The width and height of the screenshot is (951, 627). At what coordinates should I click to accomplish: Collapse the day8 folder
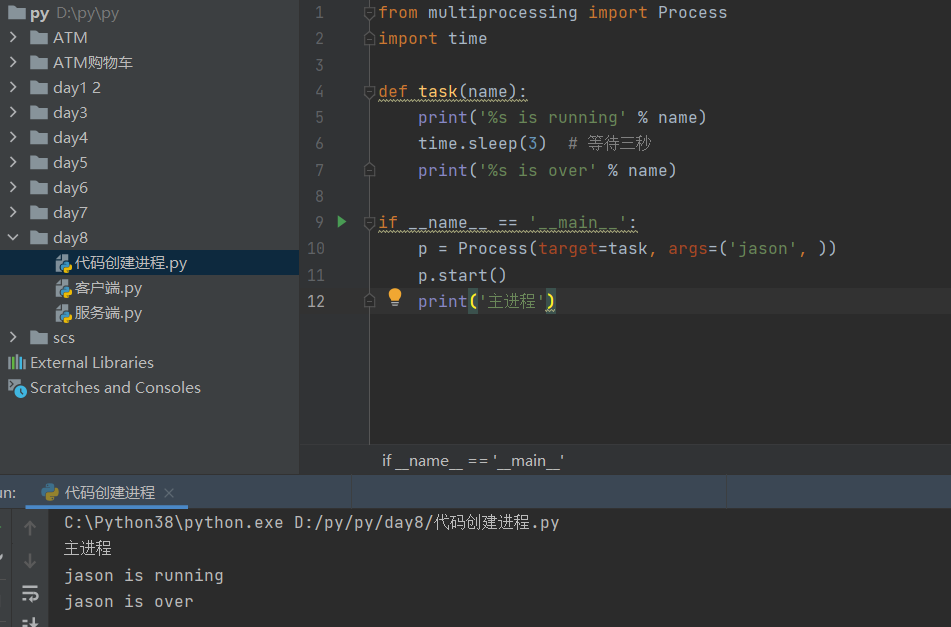click(13, 237)
